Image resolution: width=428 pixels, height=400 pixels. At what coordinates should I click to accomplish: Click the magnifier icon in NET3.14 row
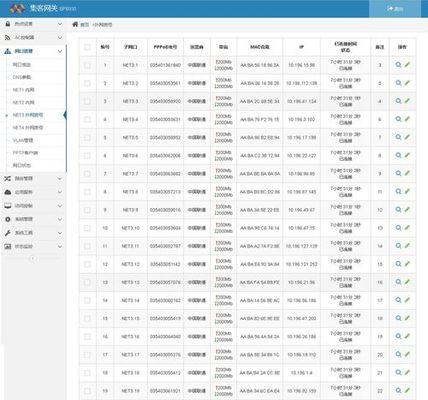(398, 300)
